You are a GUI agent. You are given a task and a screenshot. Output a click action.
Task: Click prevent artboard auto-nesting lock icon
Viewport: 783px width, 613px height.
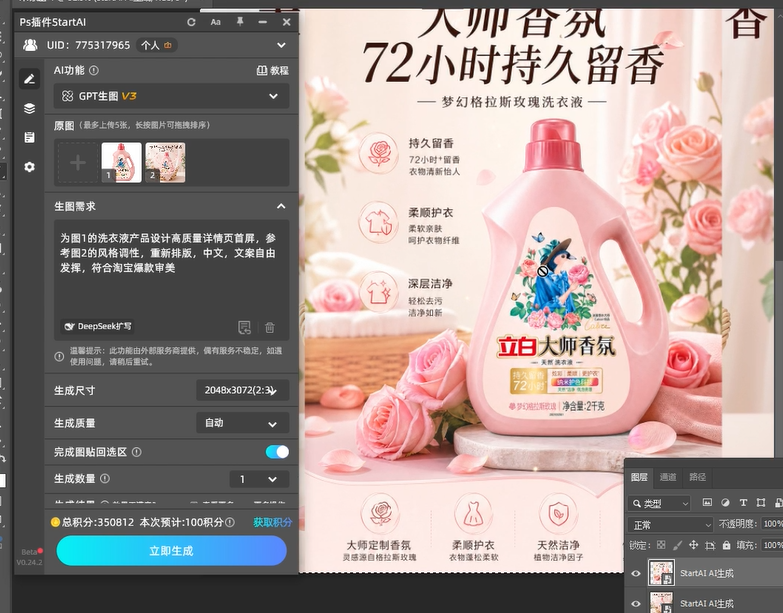710,545
